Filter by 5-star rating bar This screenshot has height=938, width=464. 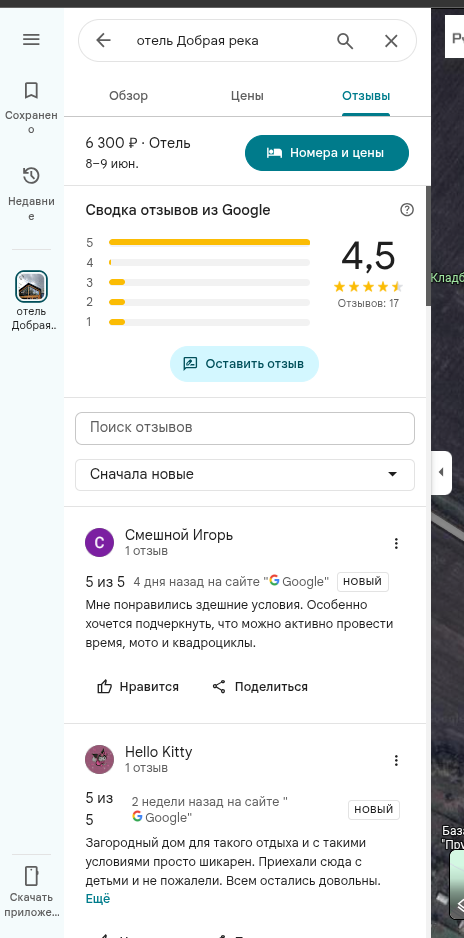[209, 242]
